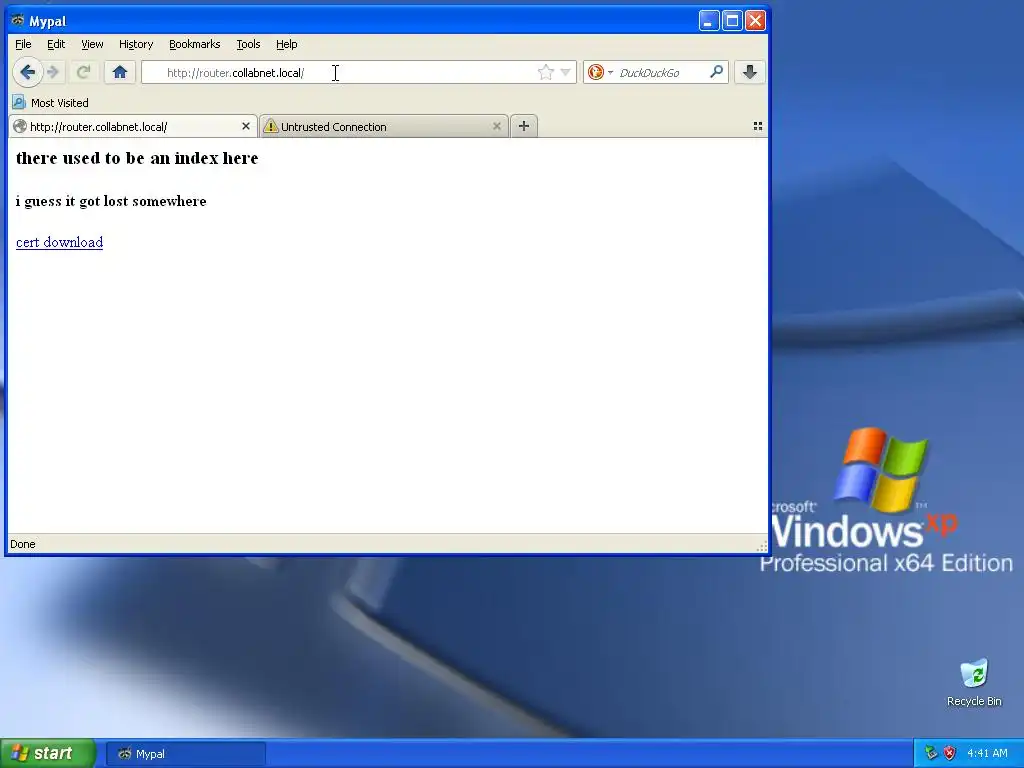Click the network connection tray icon
Viewport: 1024px width, 768px height.
point(931,753)
